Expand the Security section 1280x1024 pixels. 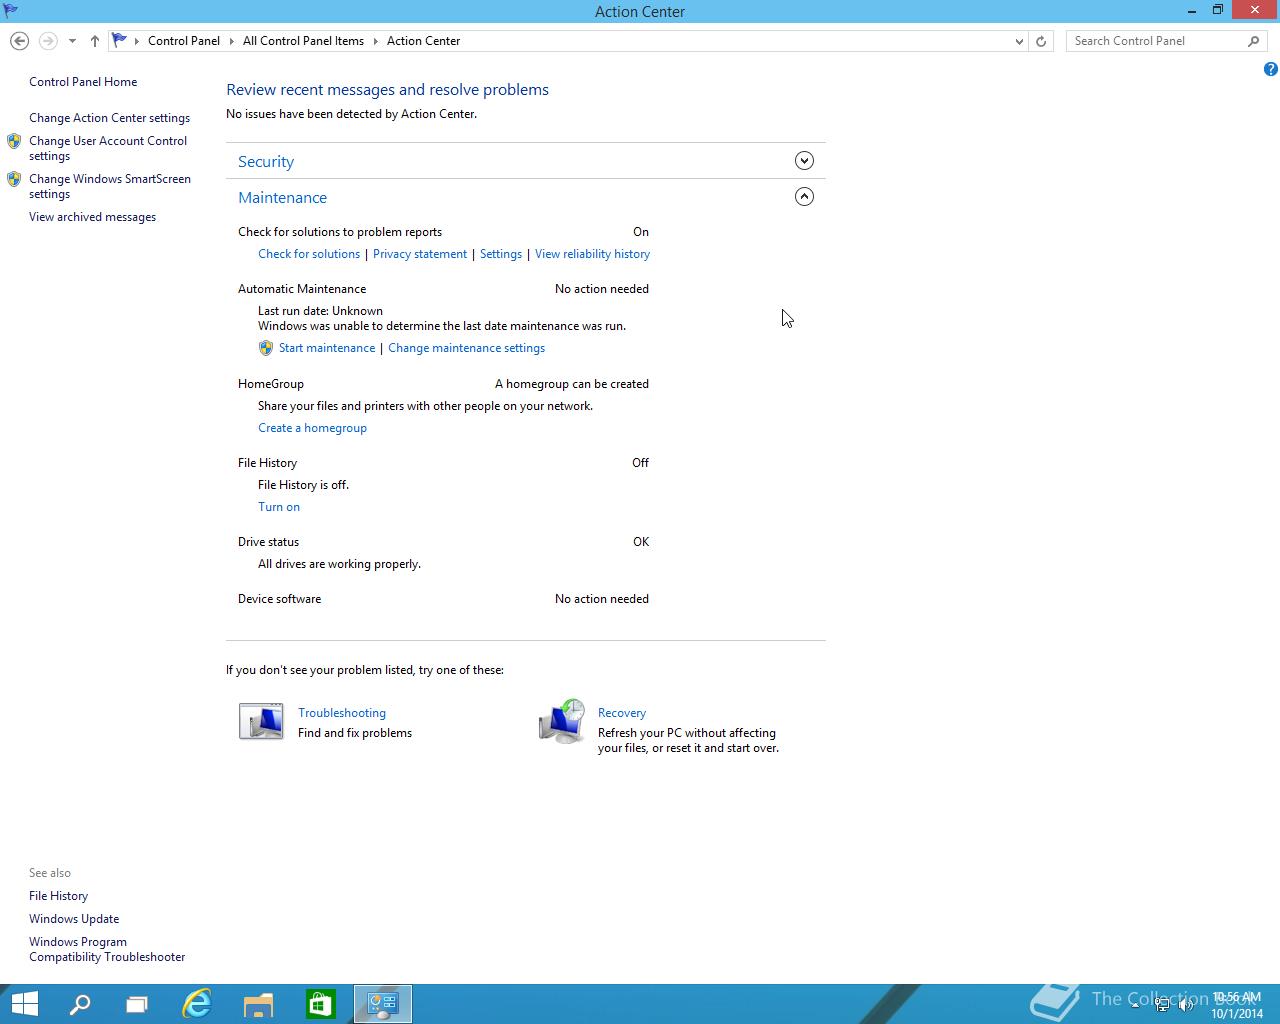(x=804, y=161)
